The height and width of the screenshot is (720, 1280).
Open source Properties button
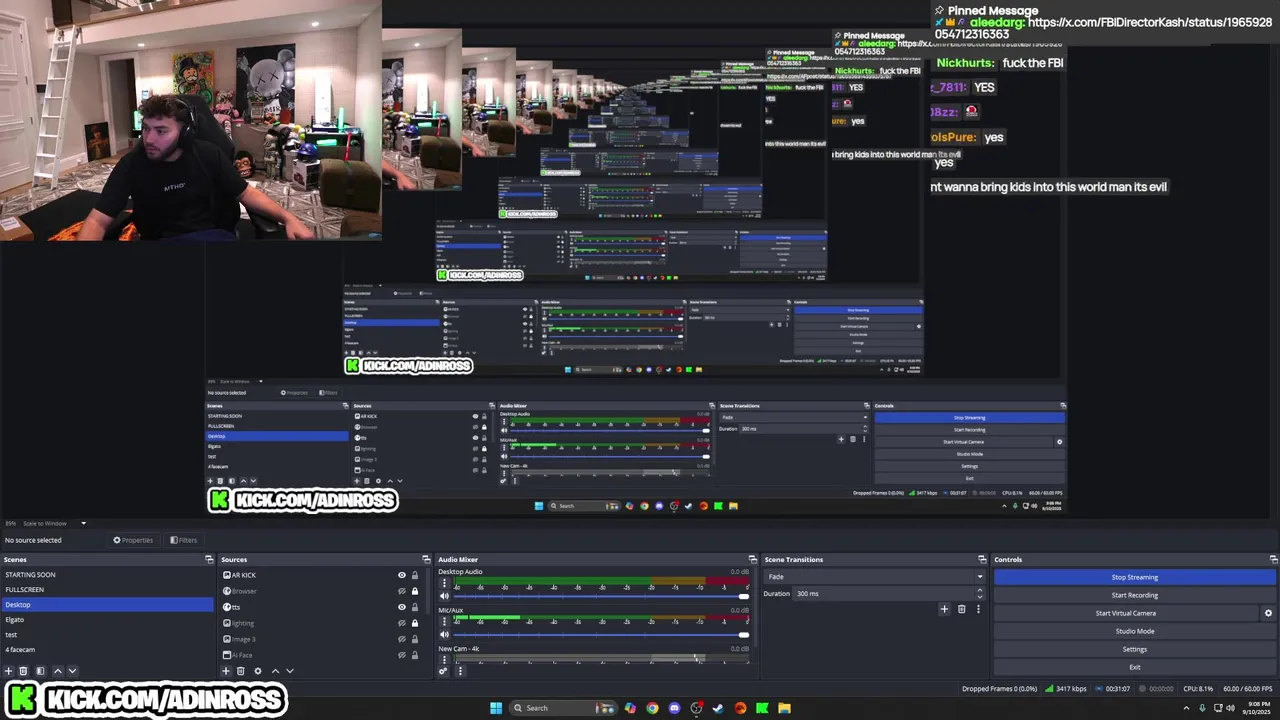[133, 540]
